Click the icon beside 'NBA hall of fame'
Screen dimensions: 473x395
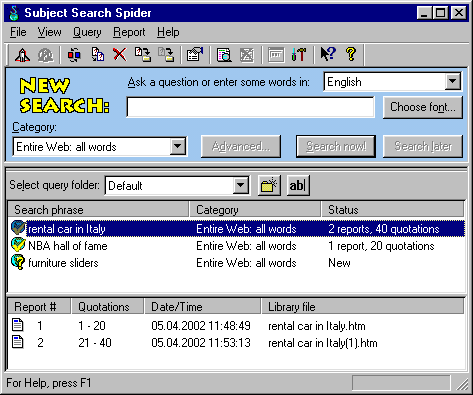coord(18,245)
